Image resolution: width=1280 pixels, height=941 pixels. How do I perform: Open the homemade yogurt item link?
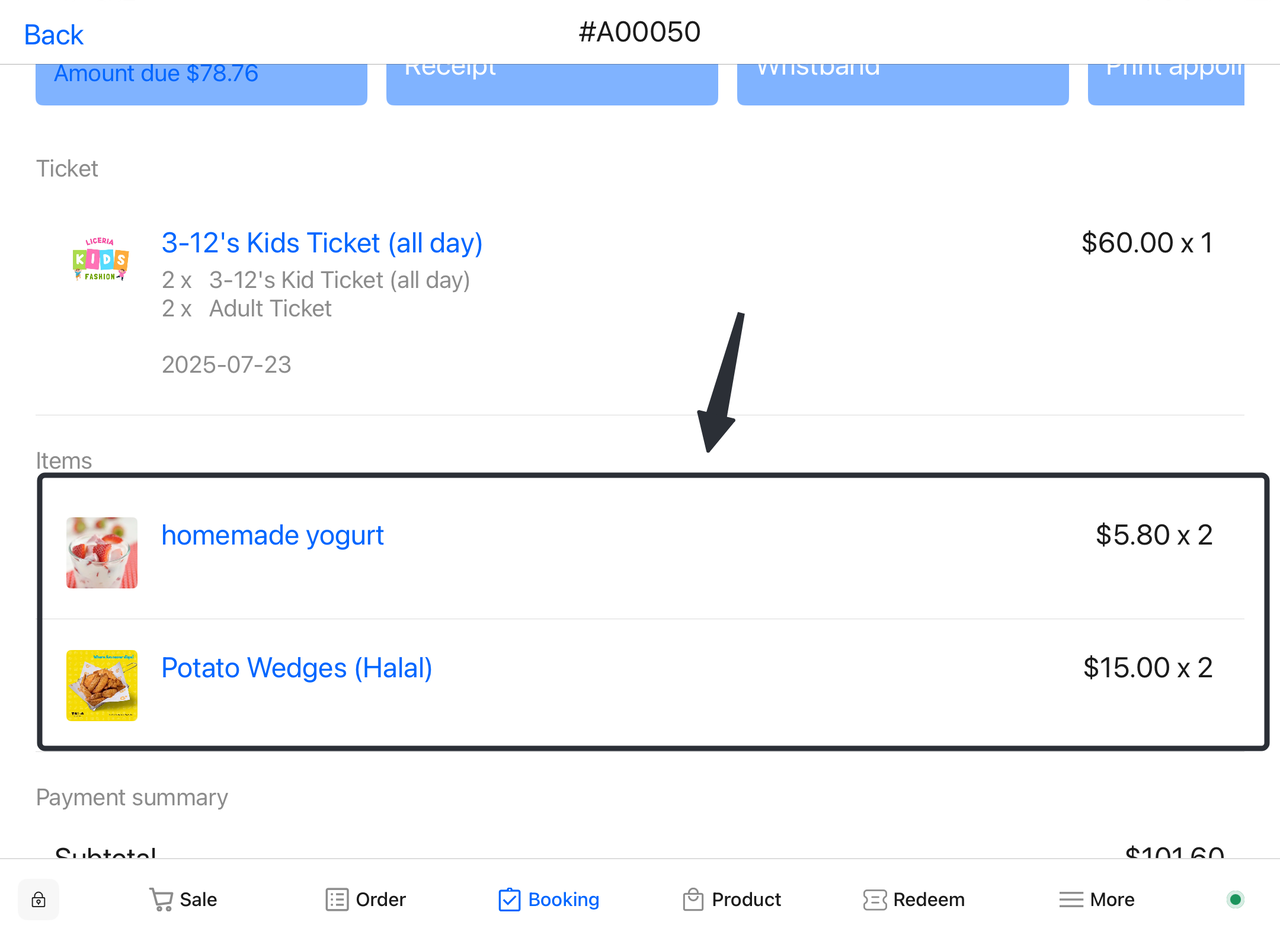pos(273,535)
